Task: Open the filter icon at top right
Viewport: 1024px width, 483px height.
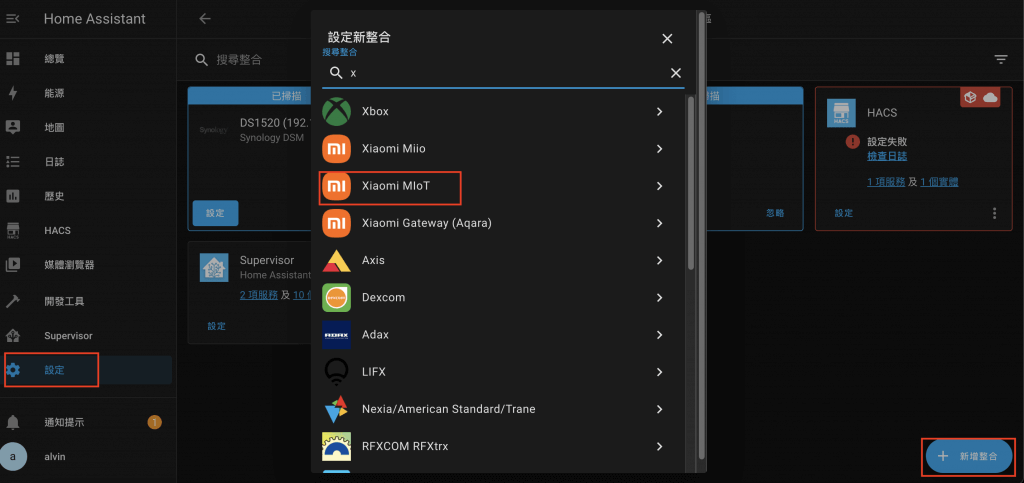Action: tap(1000, 59)
